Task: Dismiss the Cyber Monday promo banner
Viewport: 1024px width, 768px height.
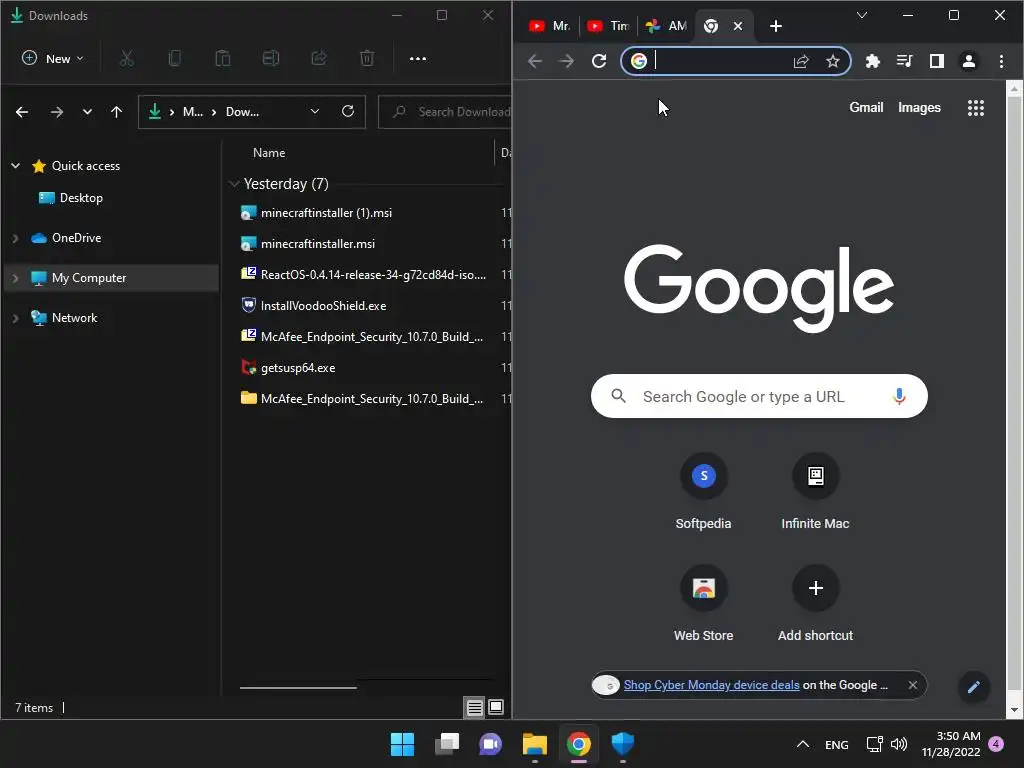Action: tap(912, 685)
